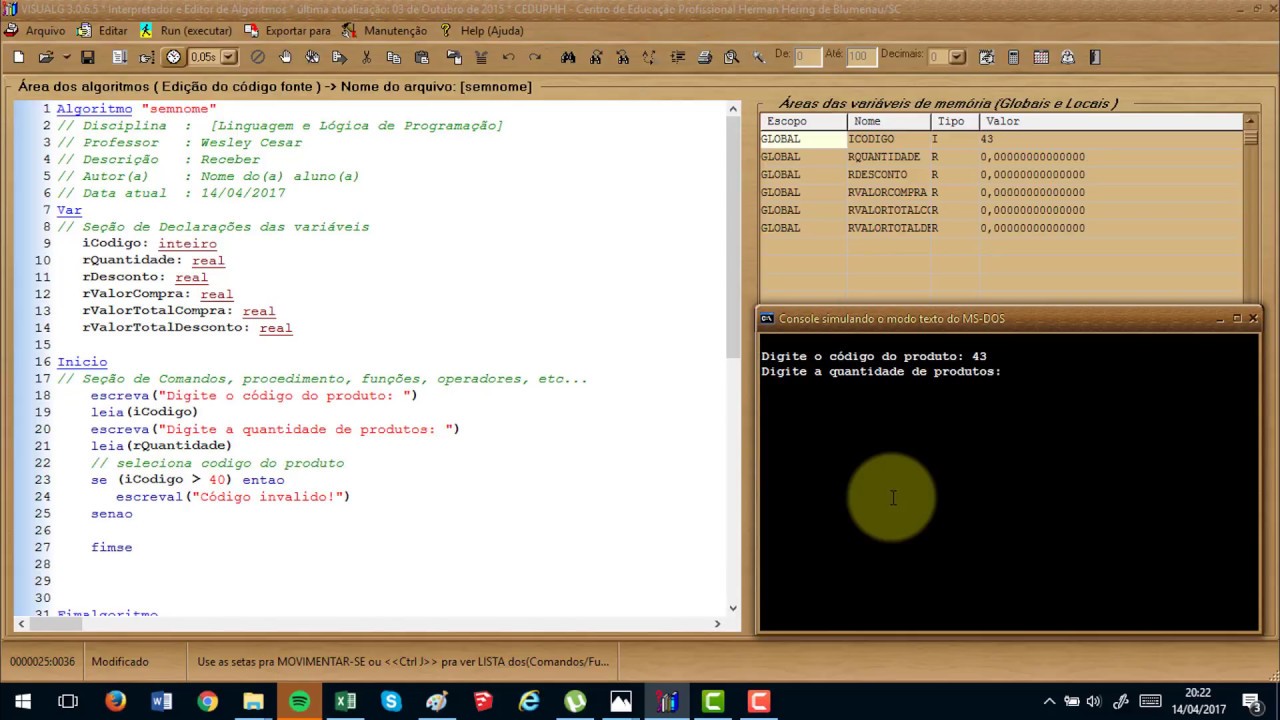
Task: Open the Decimais dropdown
Action: click(957, 57)
